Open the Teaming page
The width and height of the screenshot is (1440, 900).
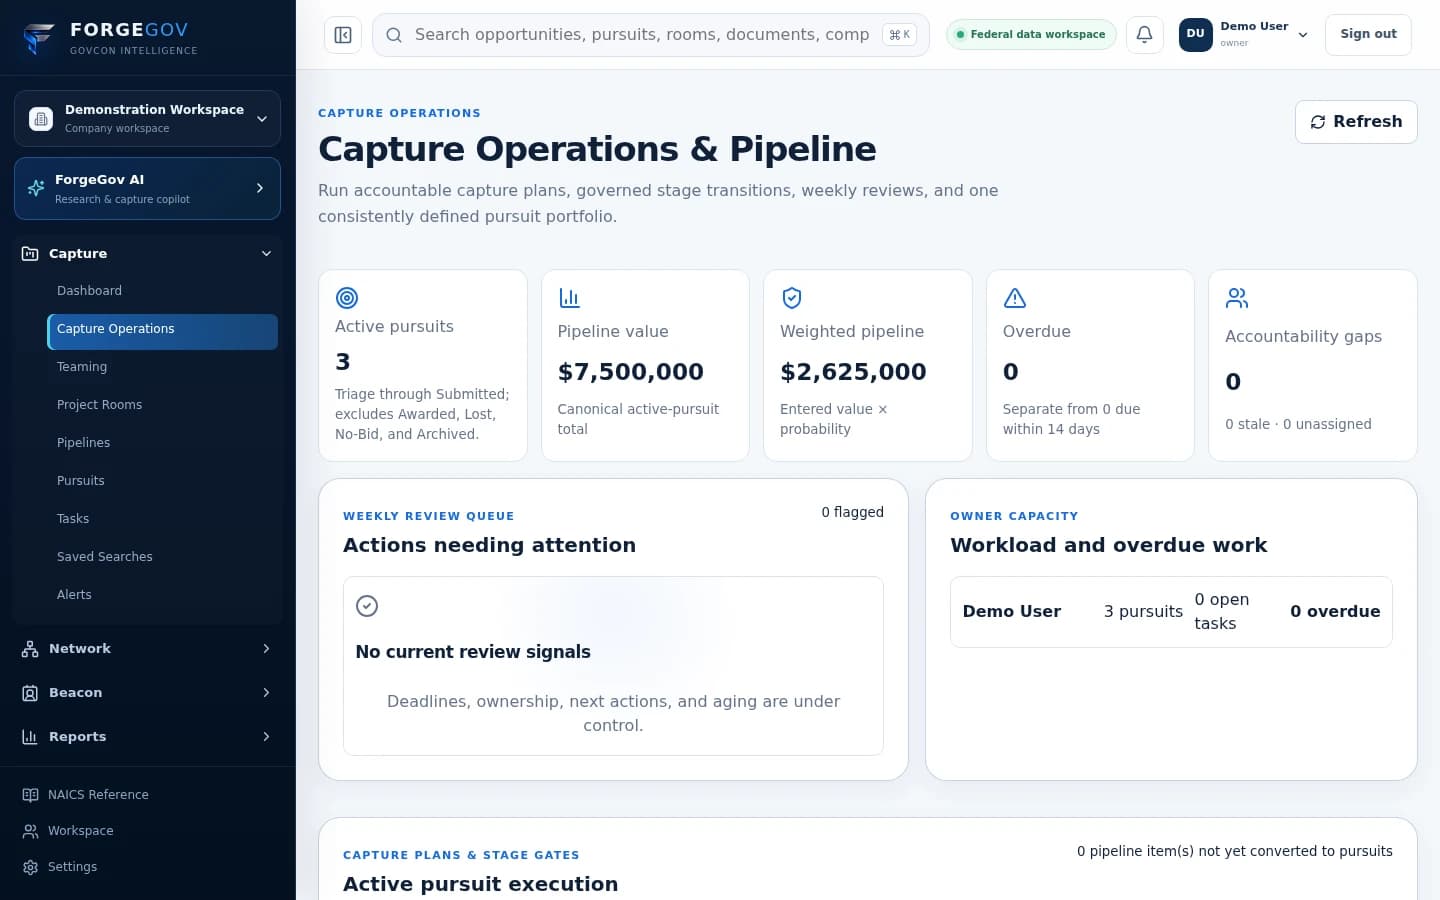162,367
